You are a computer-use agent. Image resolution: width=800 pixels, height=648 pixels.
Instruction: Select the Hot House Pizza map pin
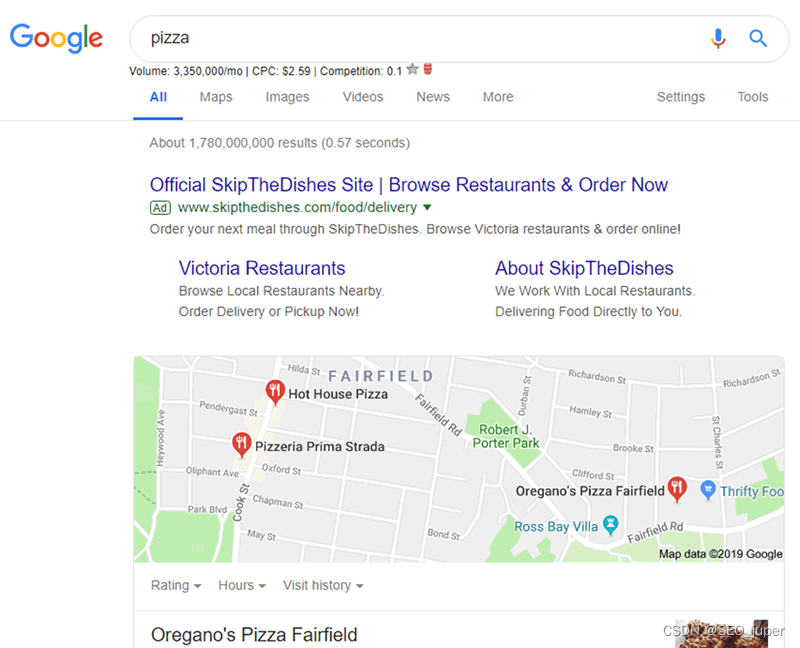click(x=274, y=392)
